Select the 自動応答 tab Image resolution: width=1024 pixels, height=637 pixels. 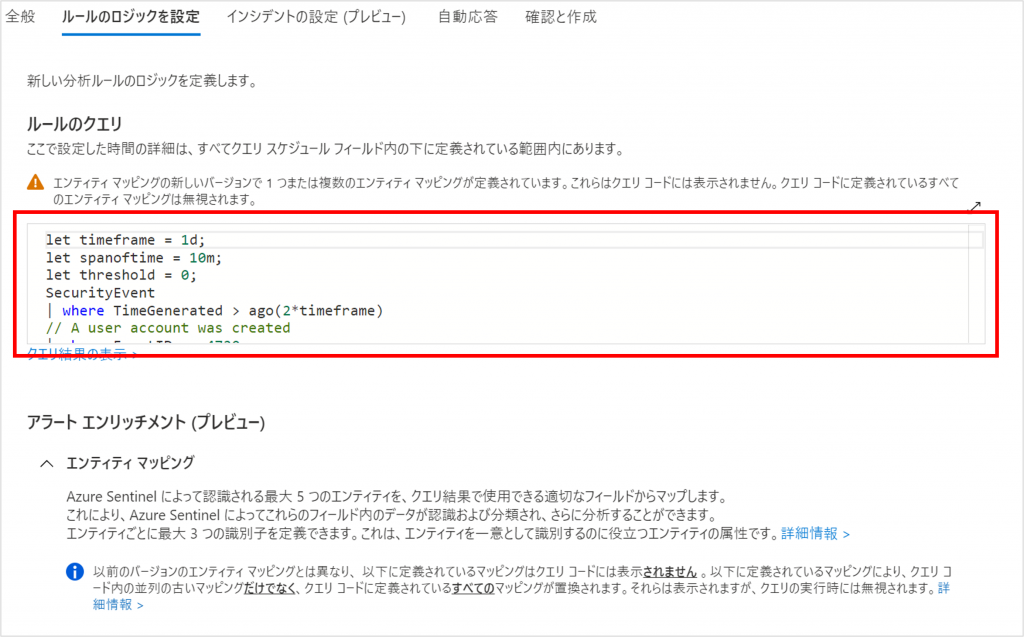click(467, 17)
